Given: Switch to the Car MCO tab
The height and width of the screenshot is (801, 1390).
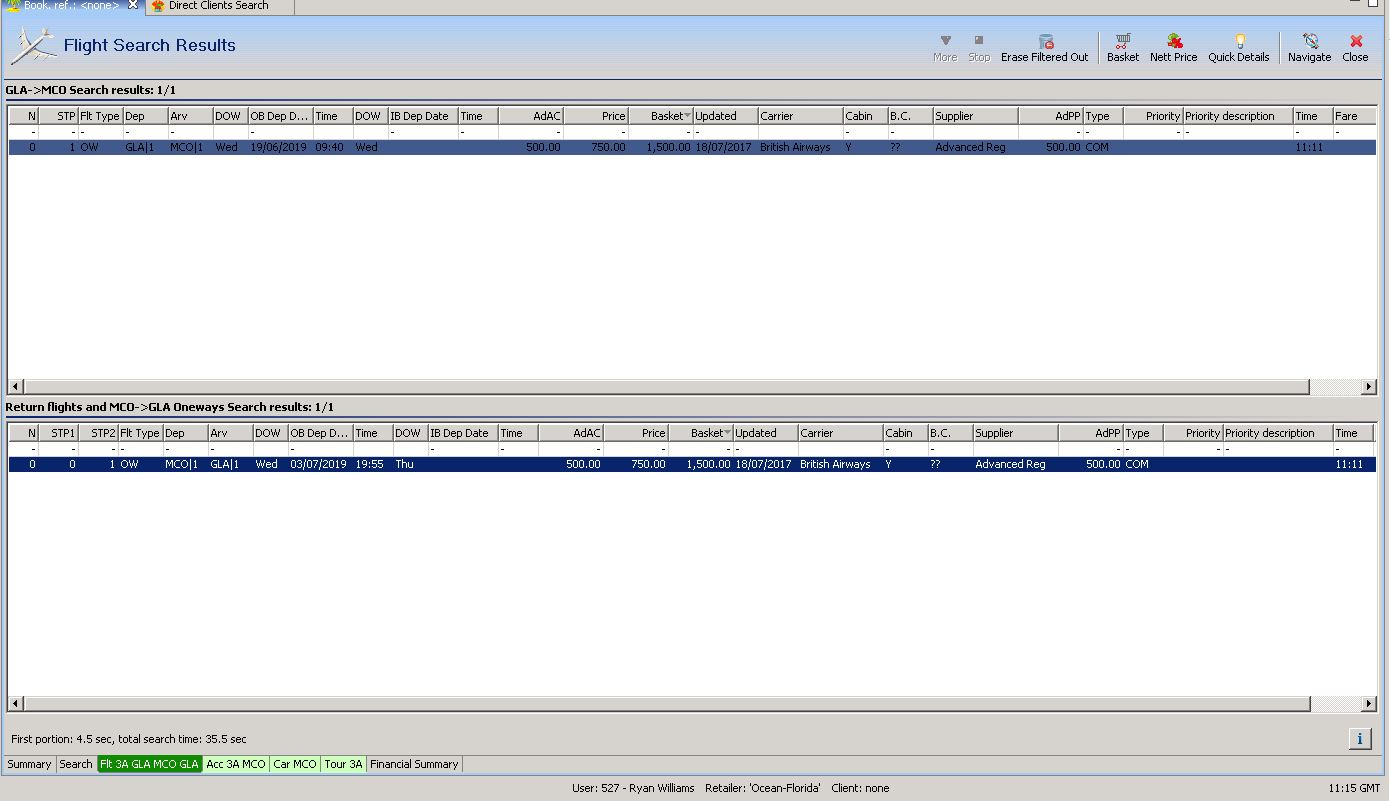Looking at the screenshot, I should tap(295, 764).
